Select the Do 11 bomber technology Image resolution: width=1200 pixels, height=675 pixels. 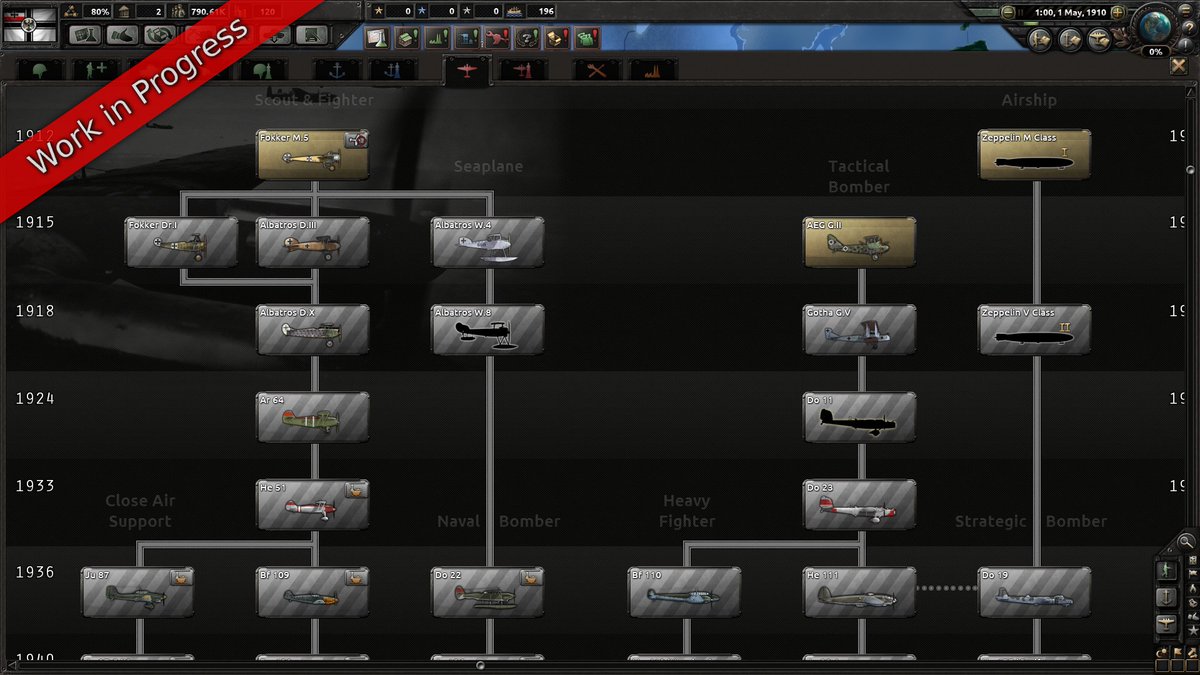pyautogui.click(x=860, y=417)
